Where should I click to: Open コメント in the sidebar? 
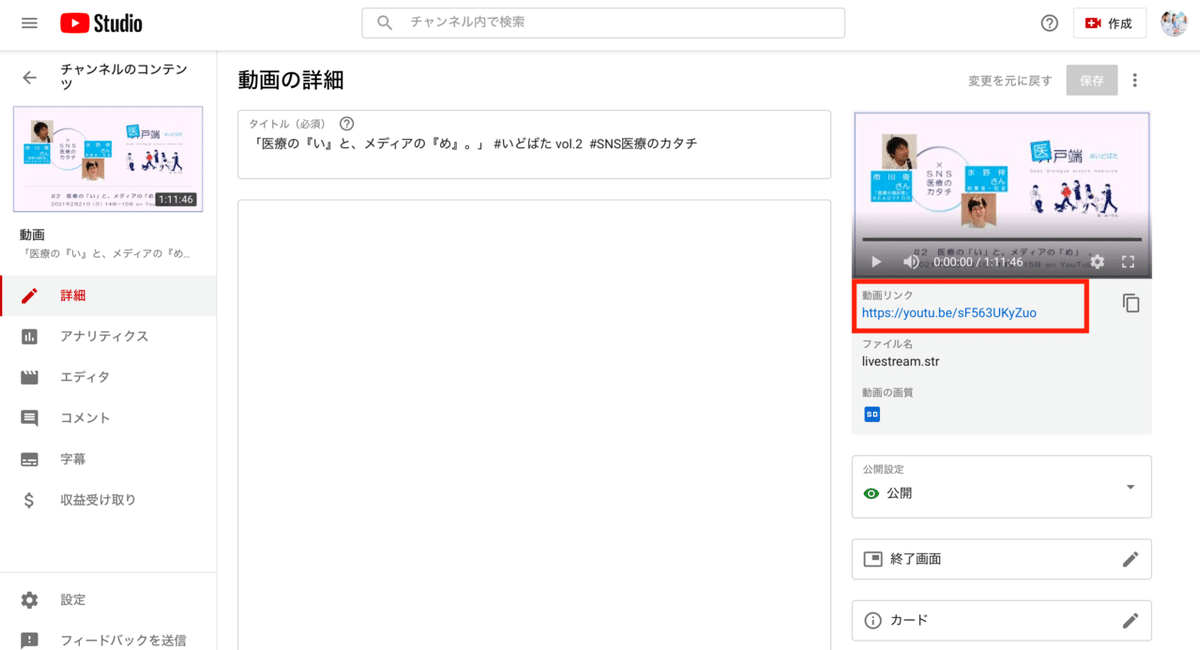pyautogui.click(x=108, y=418)
